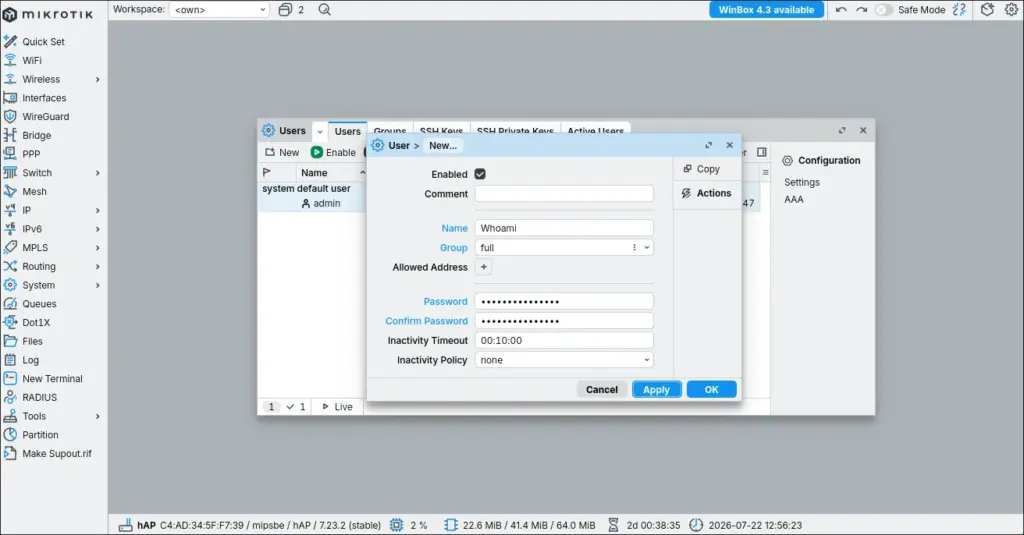Open the Dot1X section
1024x535 pixels.
(x=36, y=323)
